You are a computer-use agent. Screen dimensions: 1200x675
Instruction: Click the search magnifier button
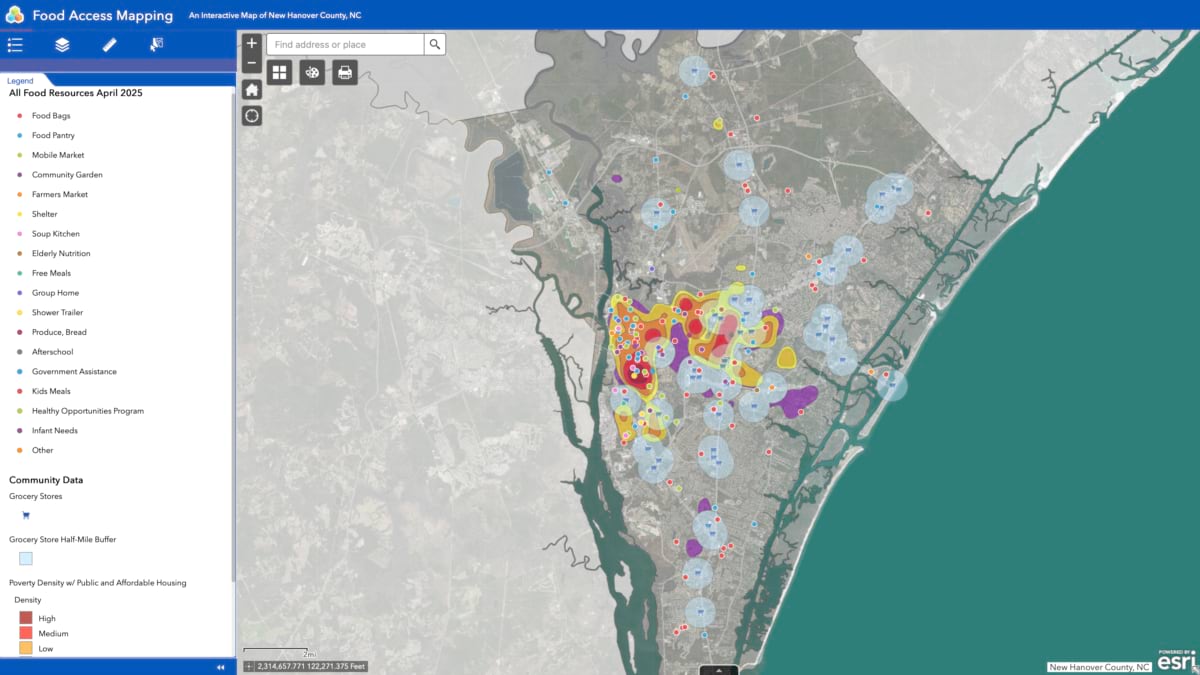click(435, 44)
